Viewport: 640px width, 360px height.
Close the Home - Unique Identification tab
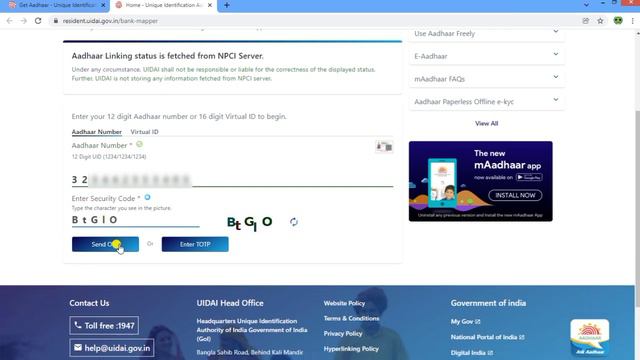coord(210,5)
